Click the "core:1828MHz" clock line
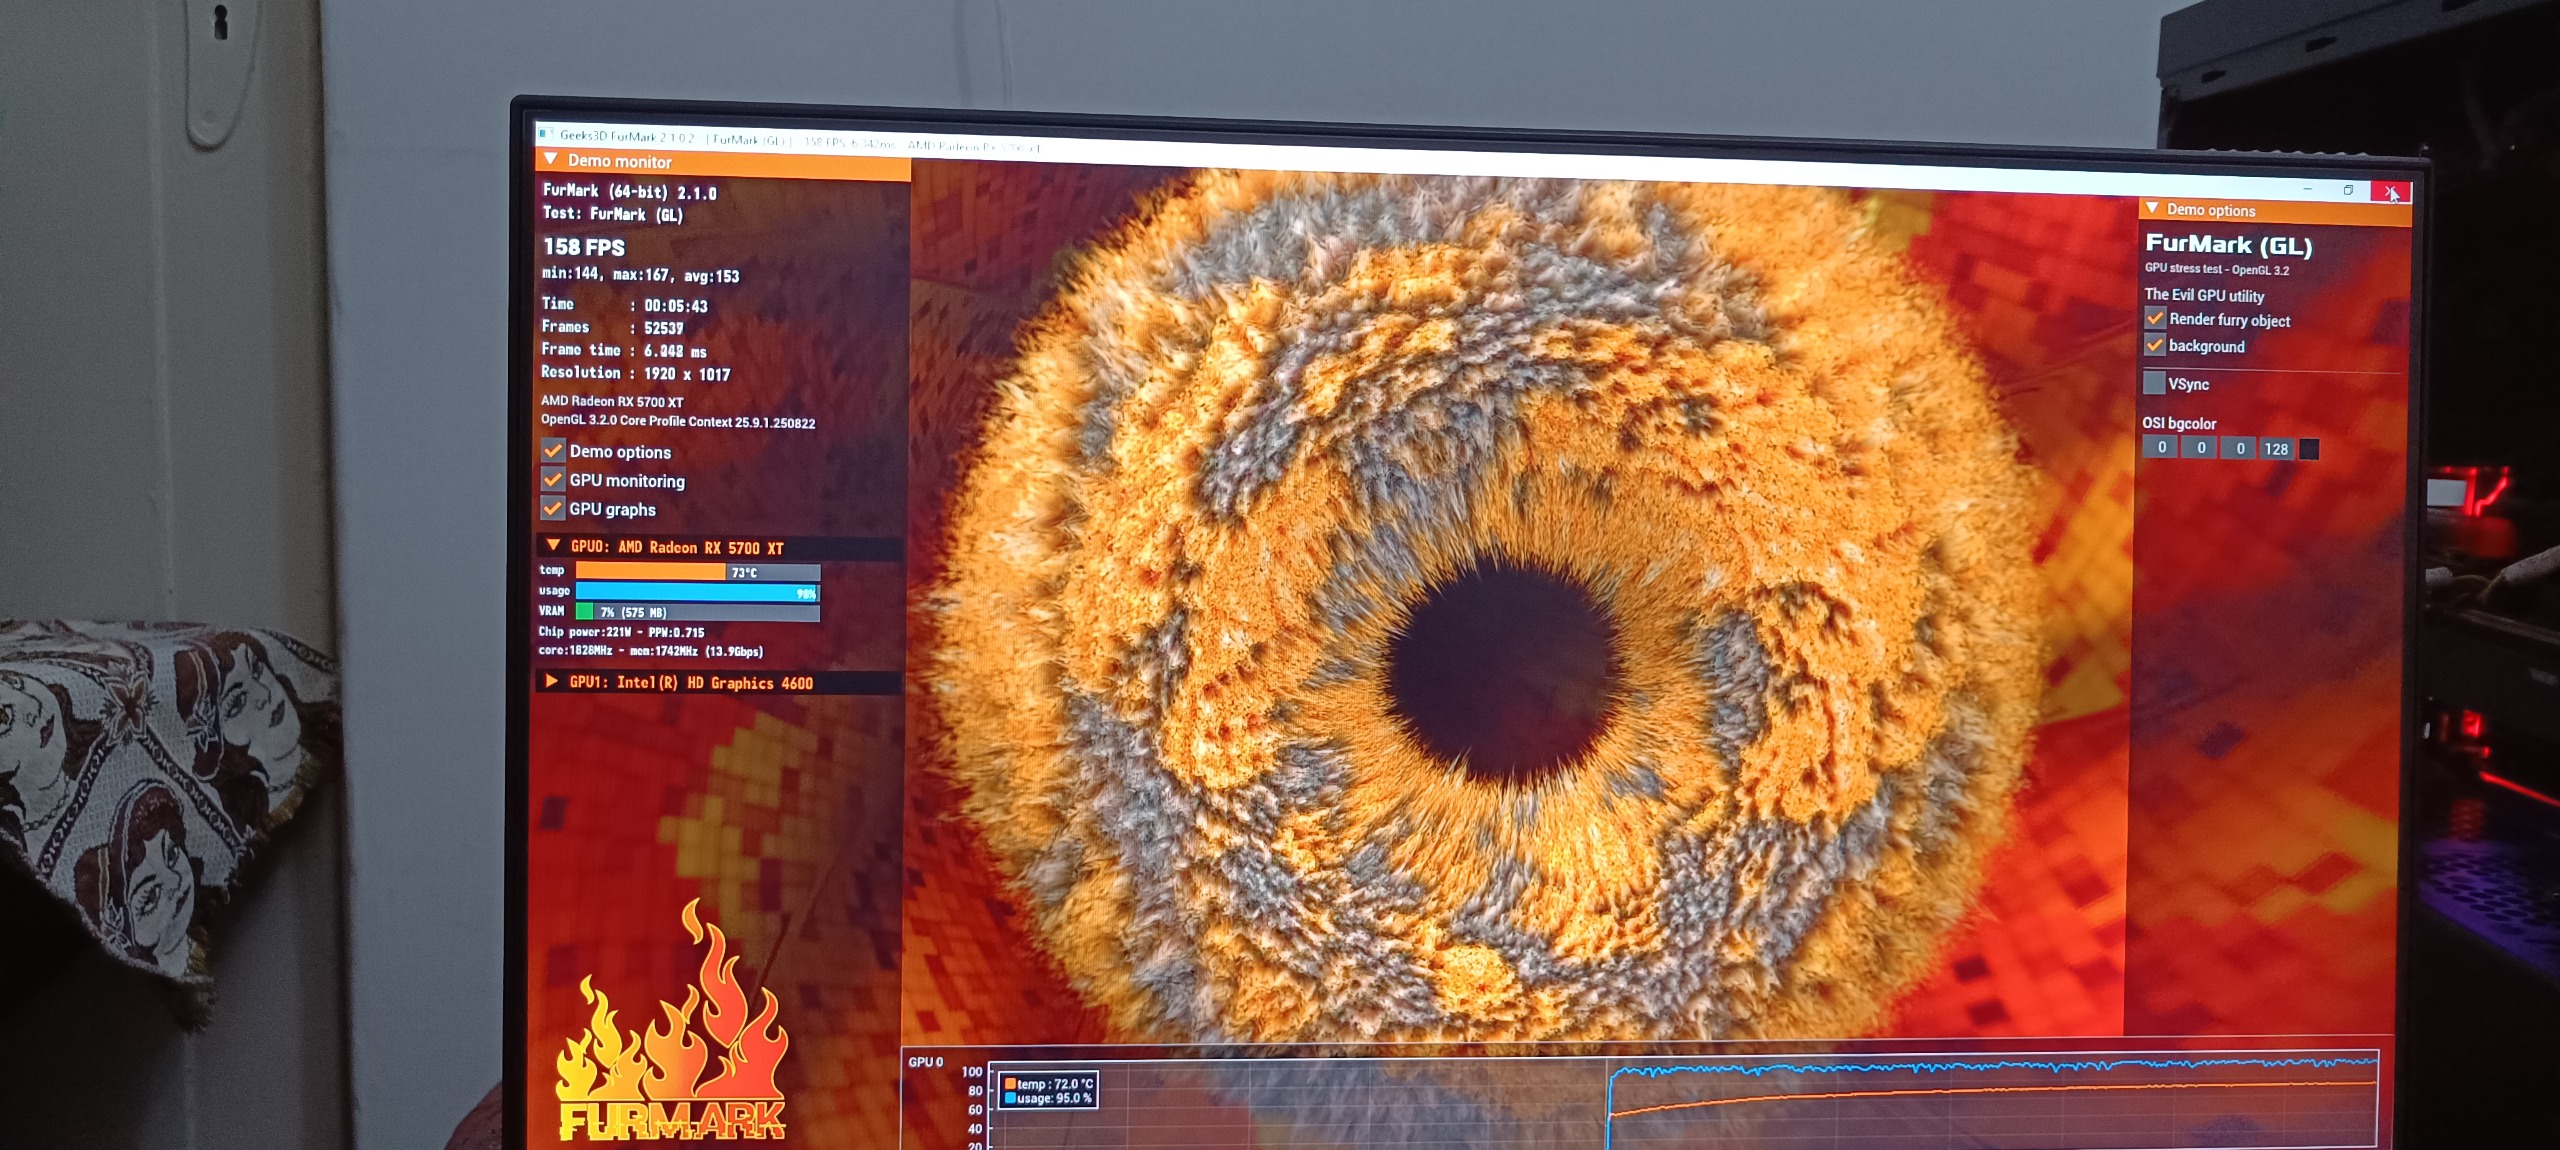Screen dimensions: 2560x1150 click(651, 651)
